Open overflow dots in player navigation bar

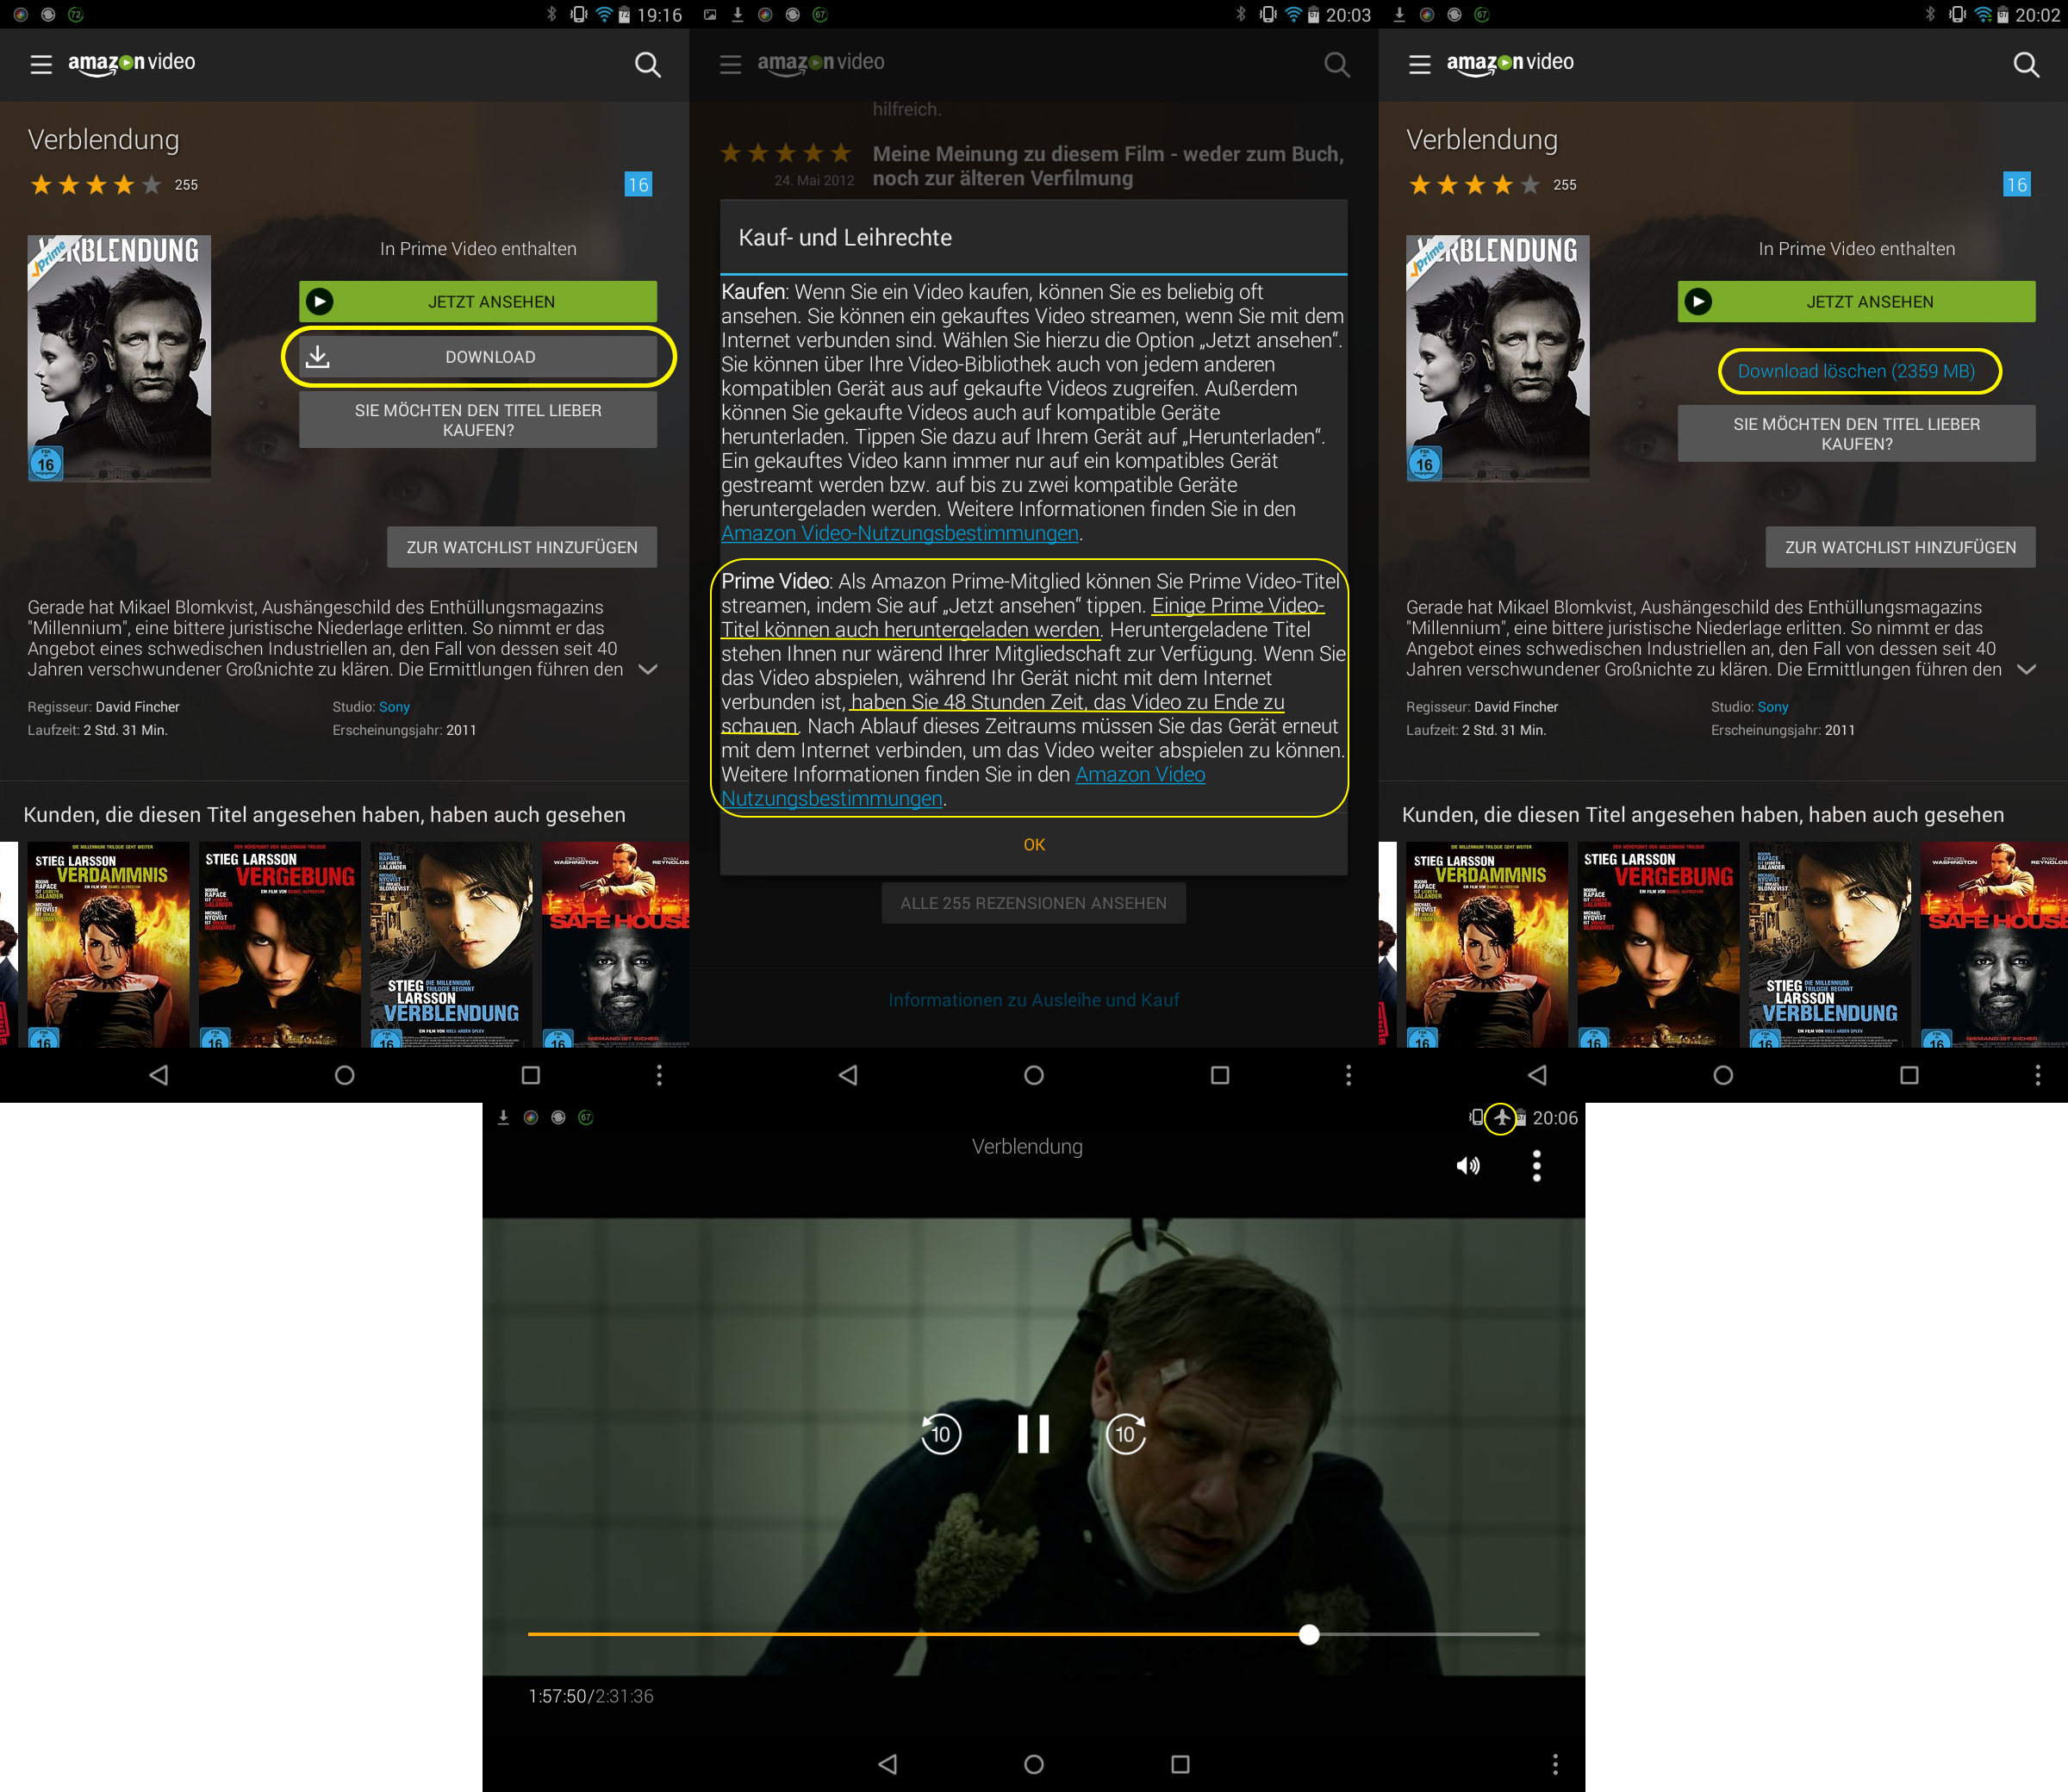click(1555, 1764)
